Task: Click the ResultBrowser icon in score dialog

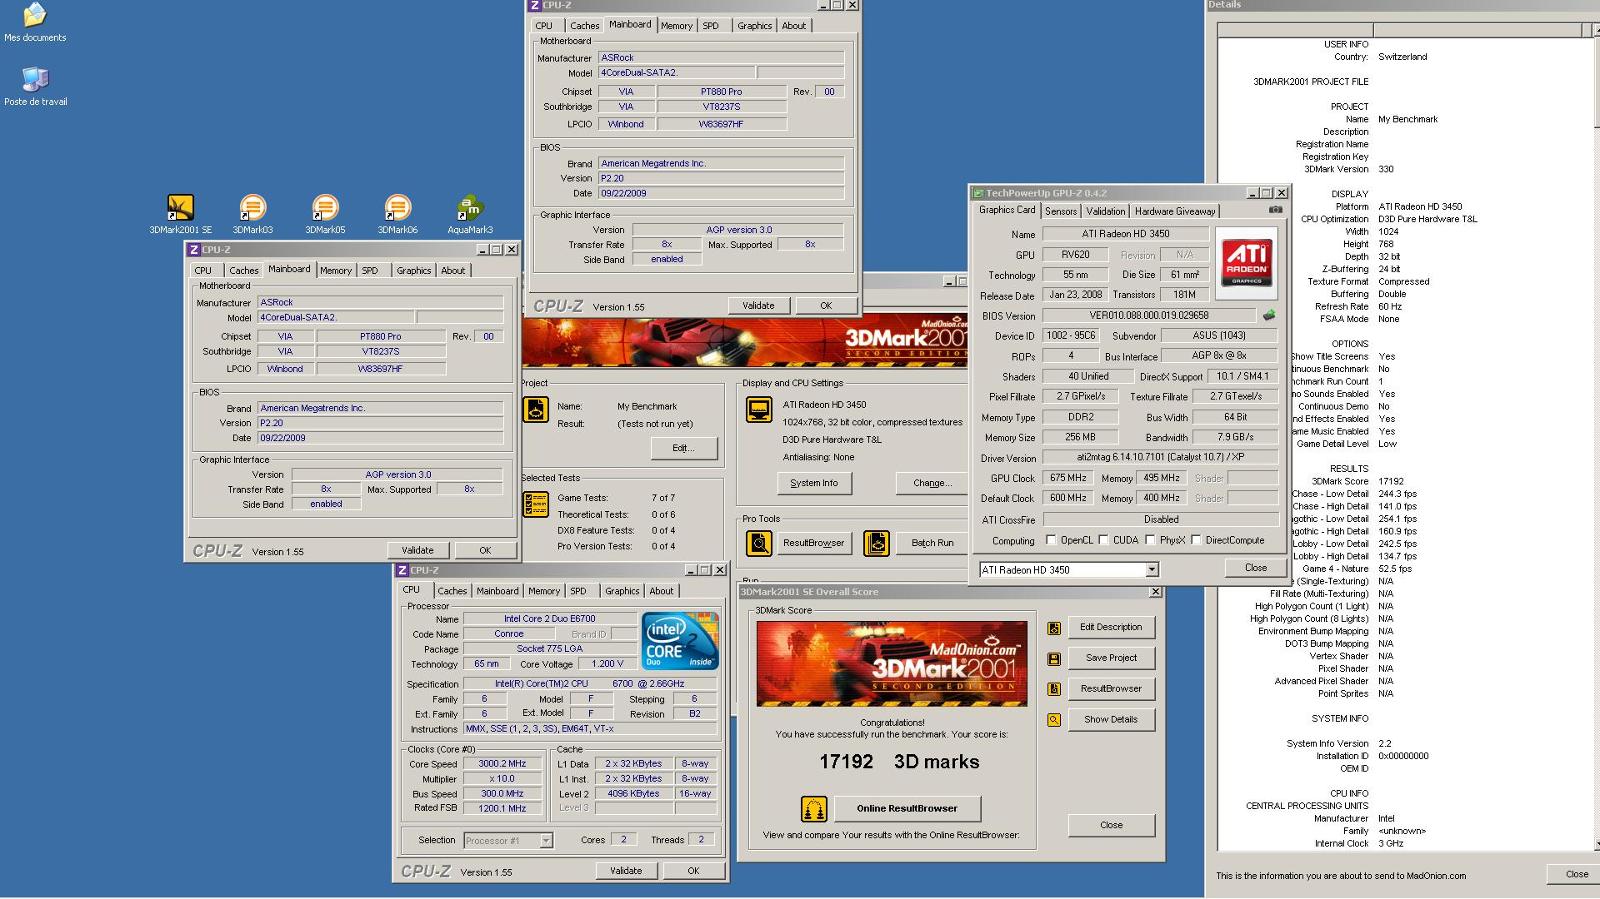Action: pyautogui.click(x=1054, y=689)
